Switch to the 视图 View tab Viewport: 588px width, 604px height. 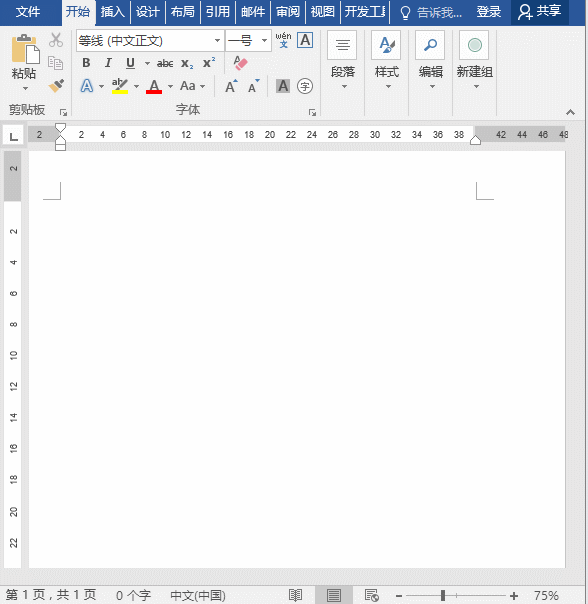323,12
